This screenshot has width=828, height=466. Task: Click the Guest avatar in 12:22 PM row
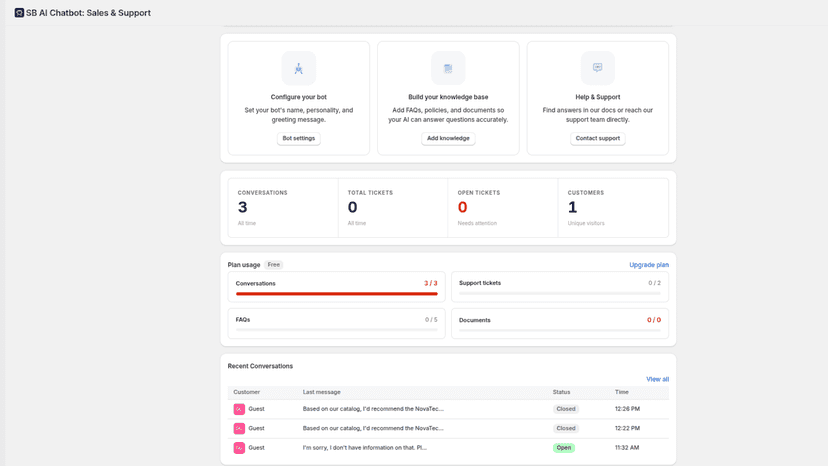(239, 428)
